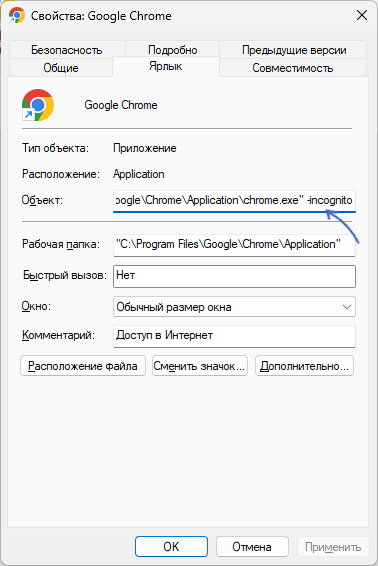378x566 pixels.
Task: Click the Отмена cancel button
Action: 252,547
